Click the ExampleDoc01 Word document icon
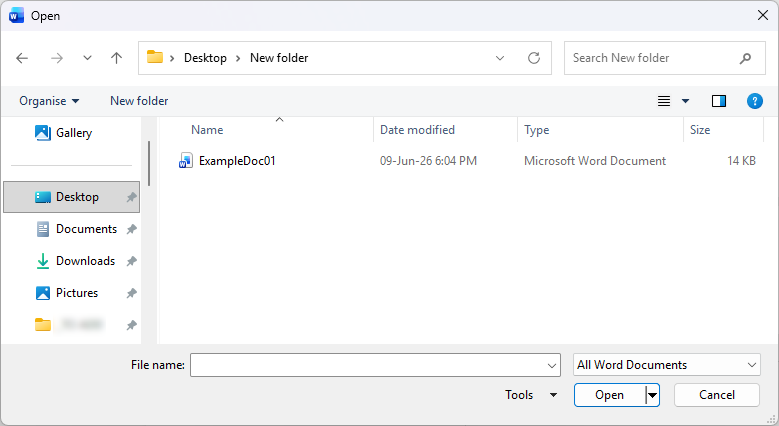 (x=185, y=161)
